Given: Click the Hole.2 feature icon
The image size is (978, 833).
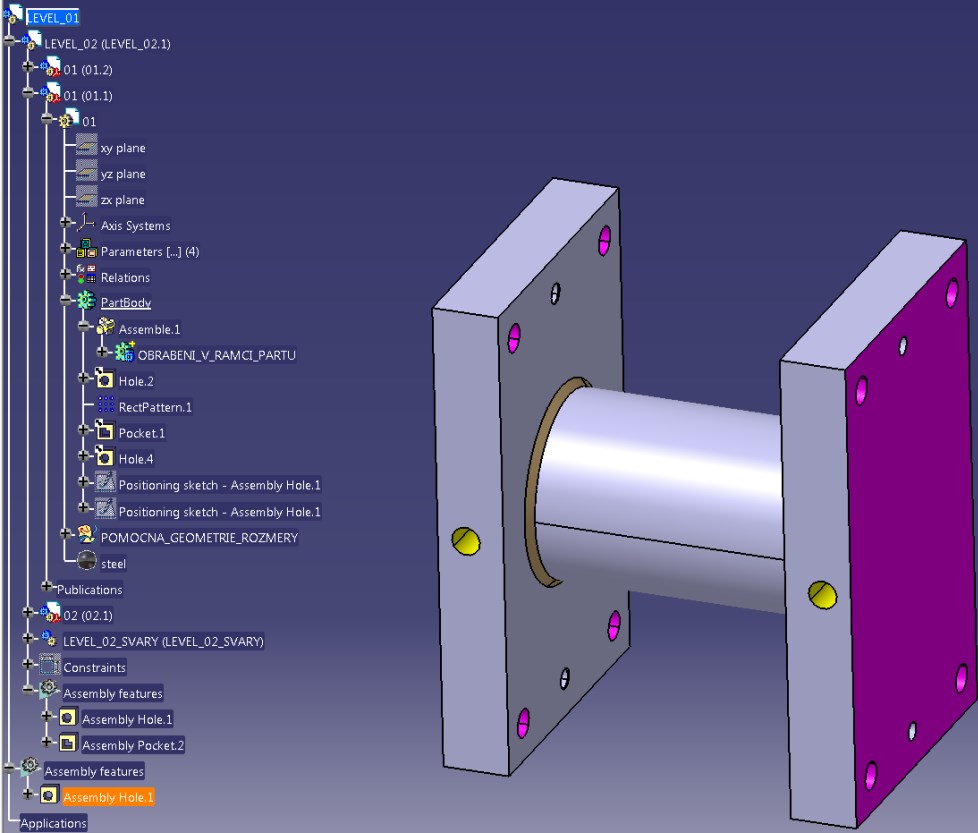Looking at the screenshot, I should coord(104,378).
